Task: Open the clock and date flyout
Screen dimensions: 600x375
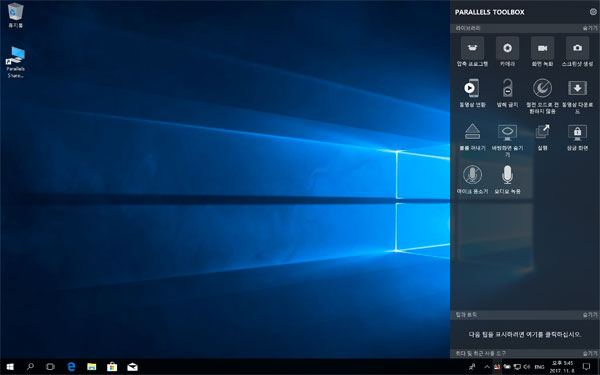Action: [x=562, y=367]
